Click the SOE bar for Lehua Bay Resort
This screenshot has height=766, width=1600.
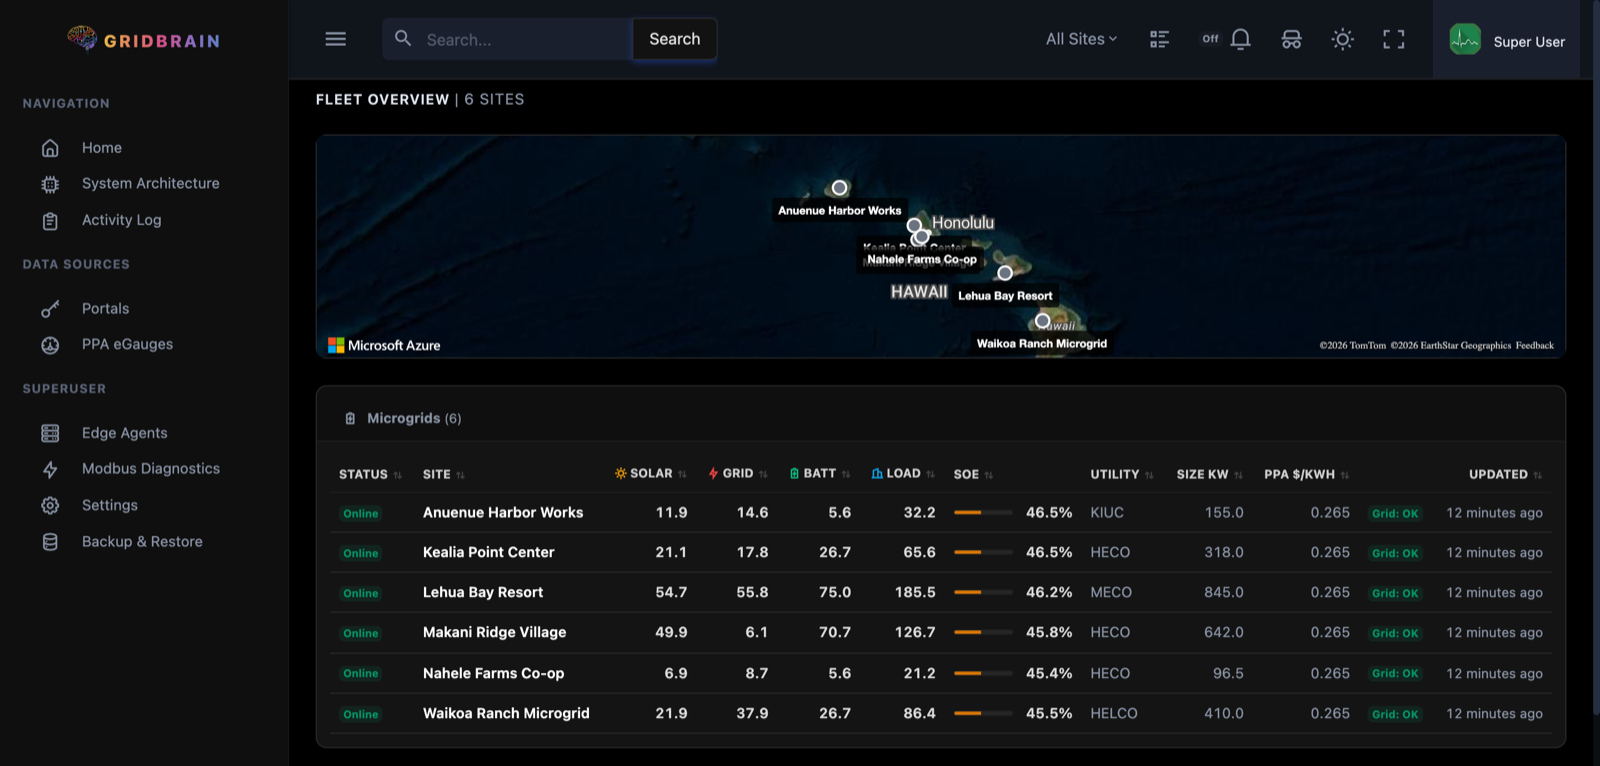pyautogui.click(x=983, y=592)
